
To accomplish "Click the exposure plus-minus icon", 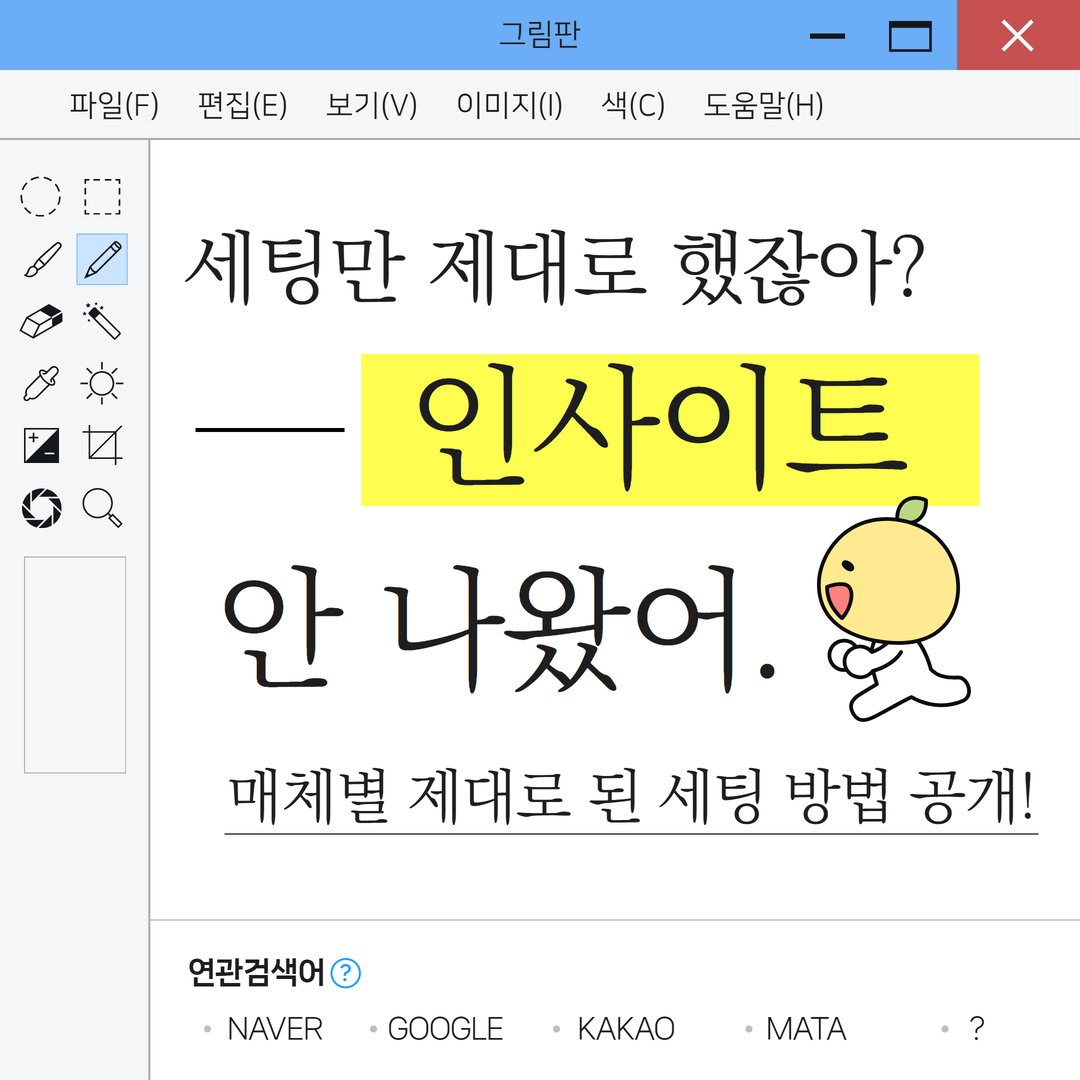I will point(41,445).
